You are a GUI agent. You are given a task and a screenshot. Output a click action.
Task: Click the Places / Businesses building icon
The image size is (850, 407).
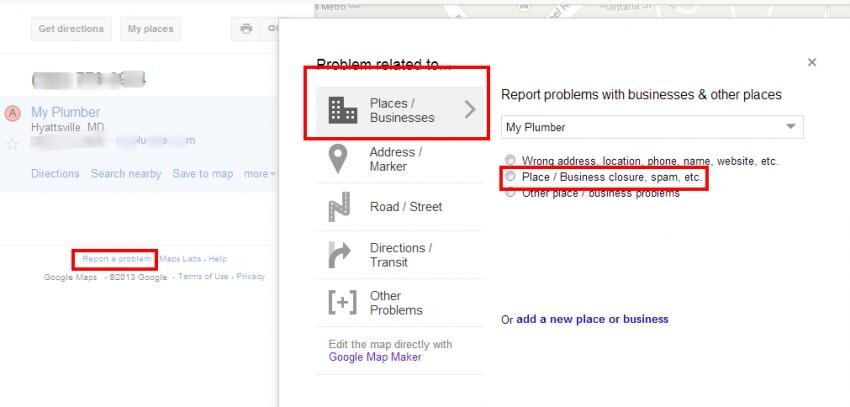[x=343, y=111]
